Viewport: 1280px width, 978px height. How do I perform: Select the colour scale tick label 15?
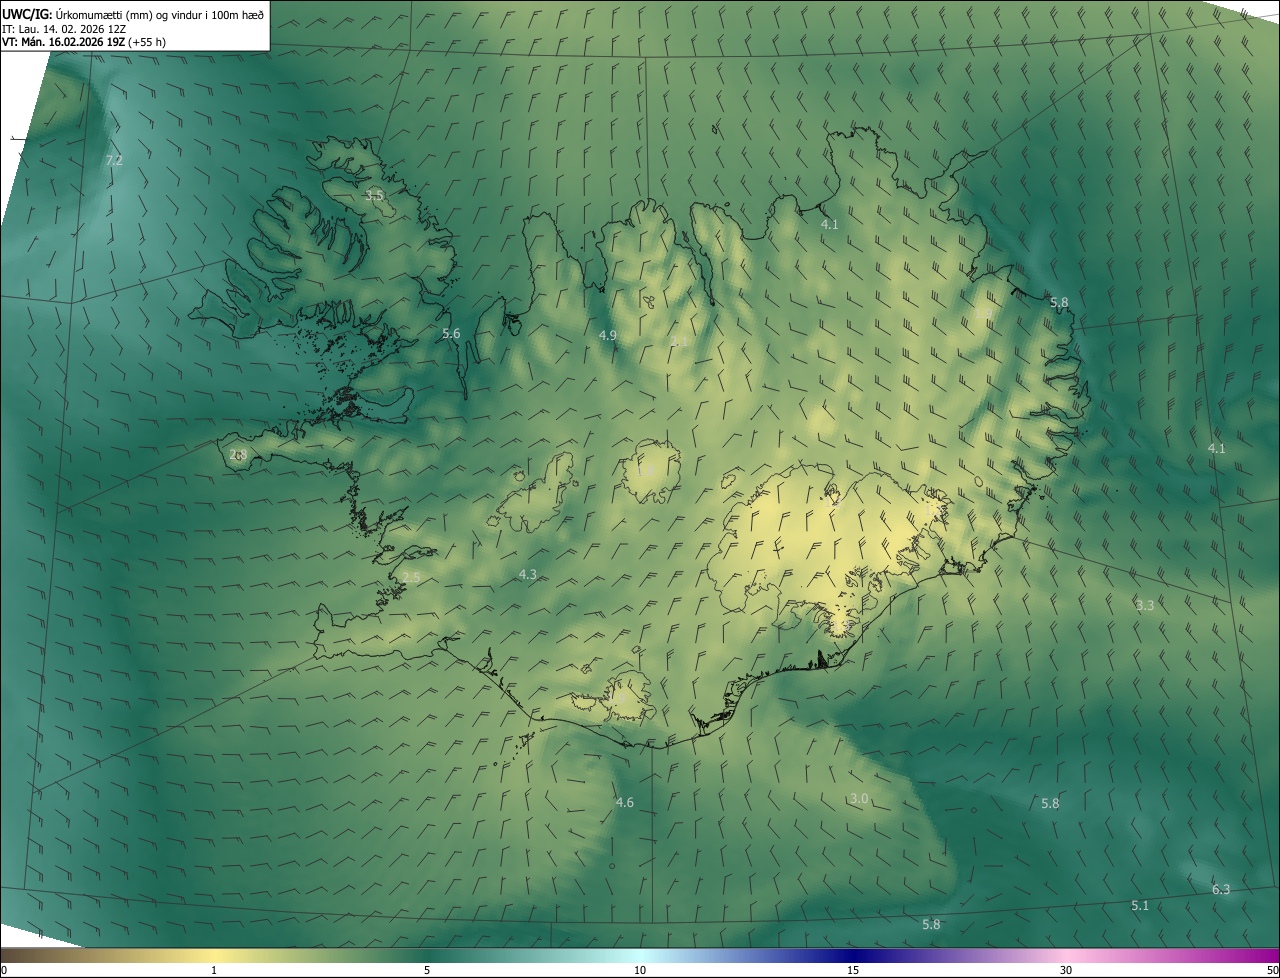click(x=853, y=970)
